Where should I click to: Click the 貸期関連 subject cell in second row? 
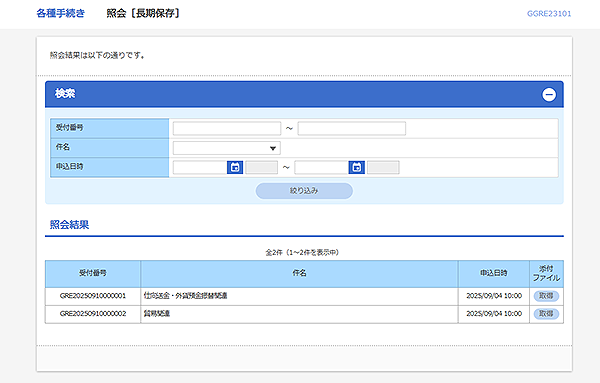pyautogui.click(x=299, y=314)
